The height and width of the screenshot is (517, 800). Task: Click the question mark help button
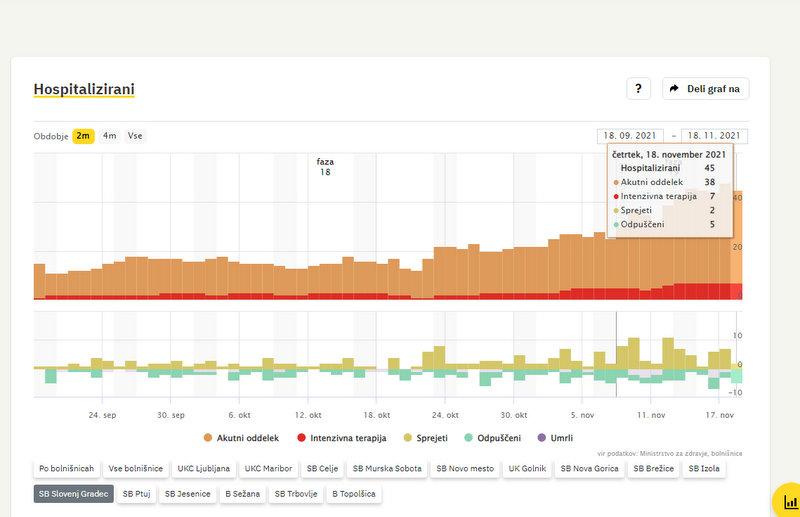pos(639,89)
